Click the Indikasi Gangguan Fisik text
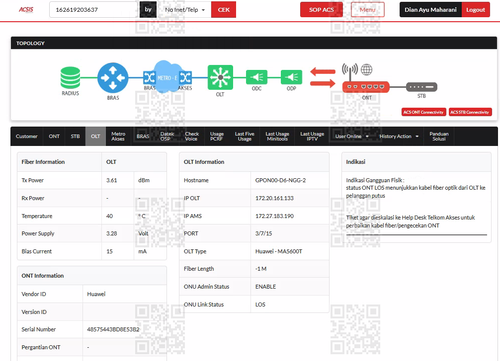 [x=375, y=180]
